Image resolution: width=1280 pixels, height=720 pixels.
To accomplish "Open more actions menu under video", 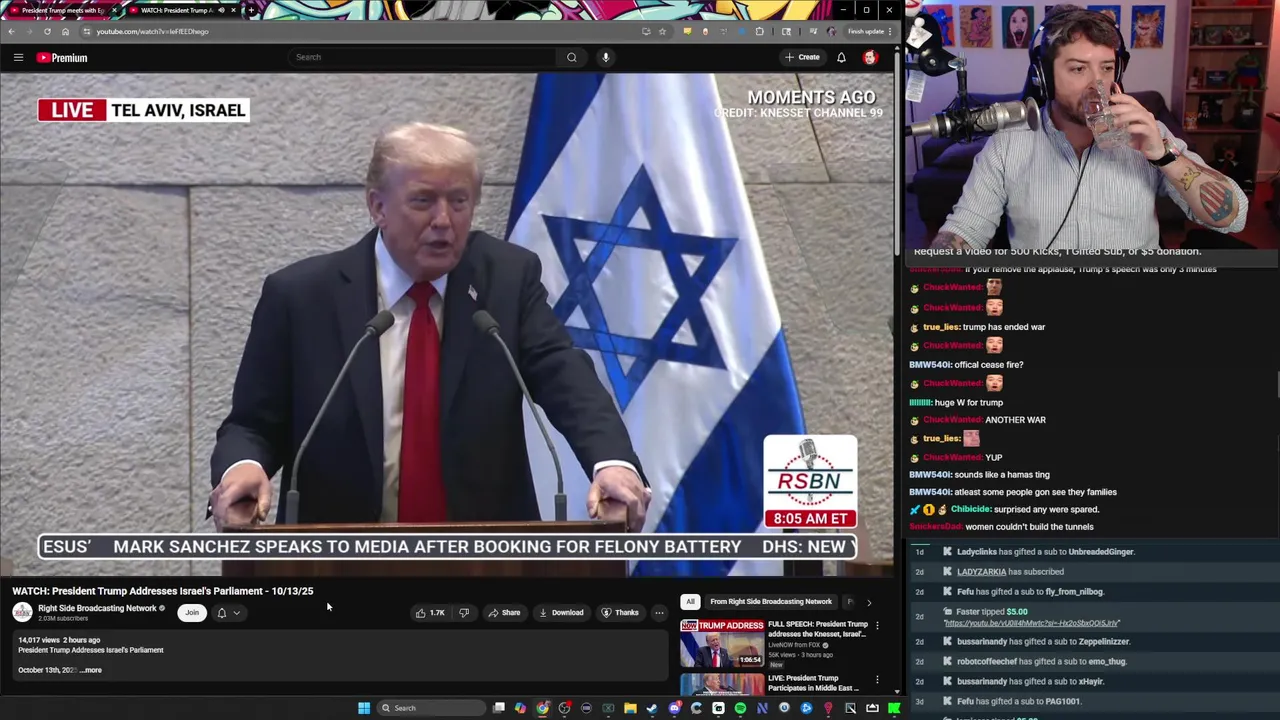I will click(x=658, y=613).
